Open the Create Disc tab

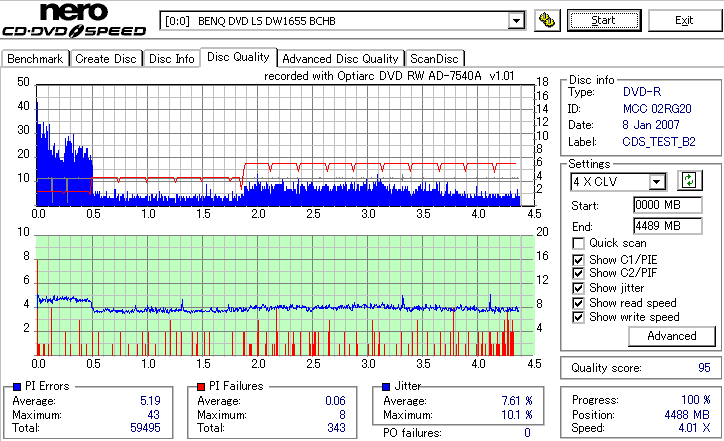[x=106, y=59]
